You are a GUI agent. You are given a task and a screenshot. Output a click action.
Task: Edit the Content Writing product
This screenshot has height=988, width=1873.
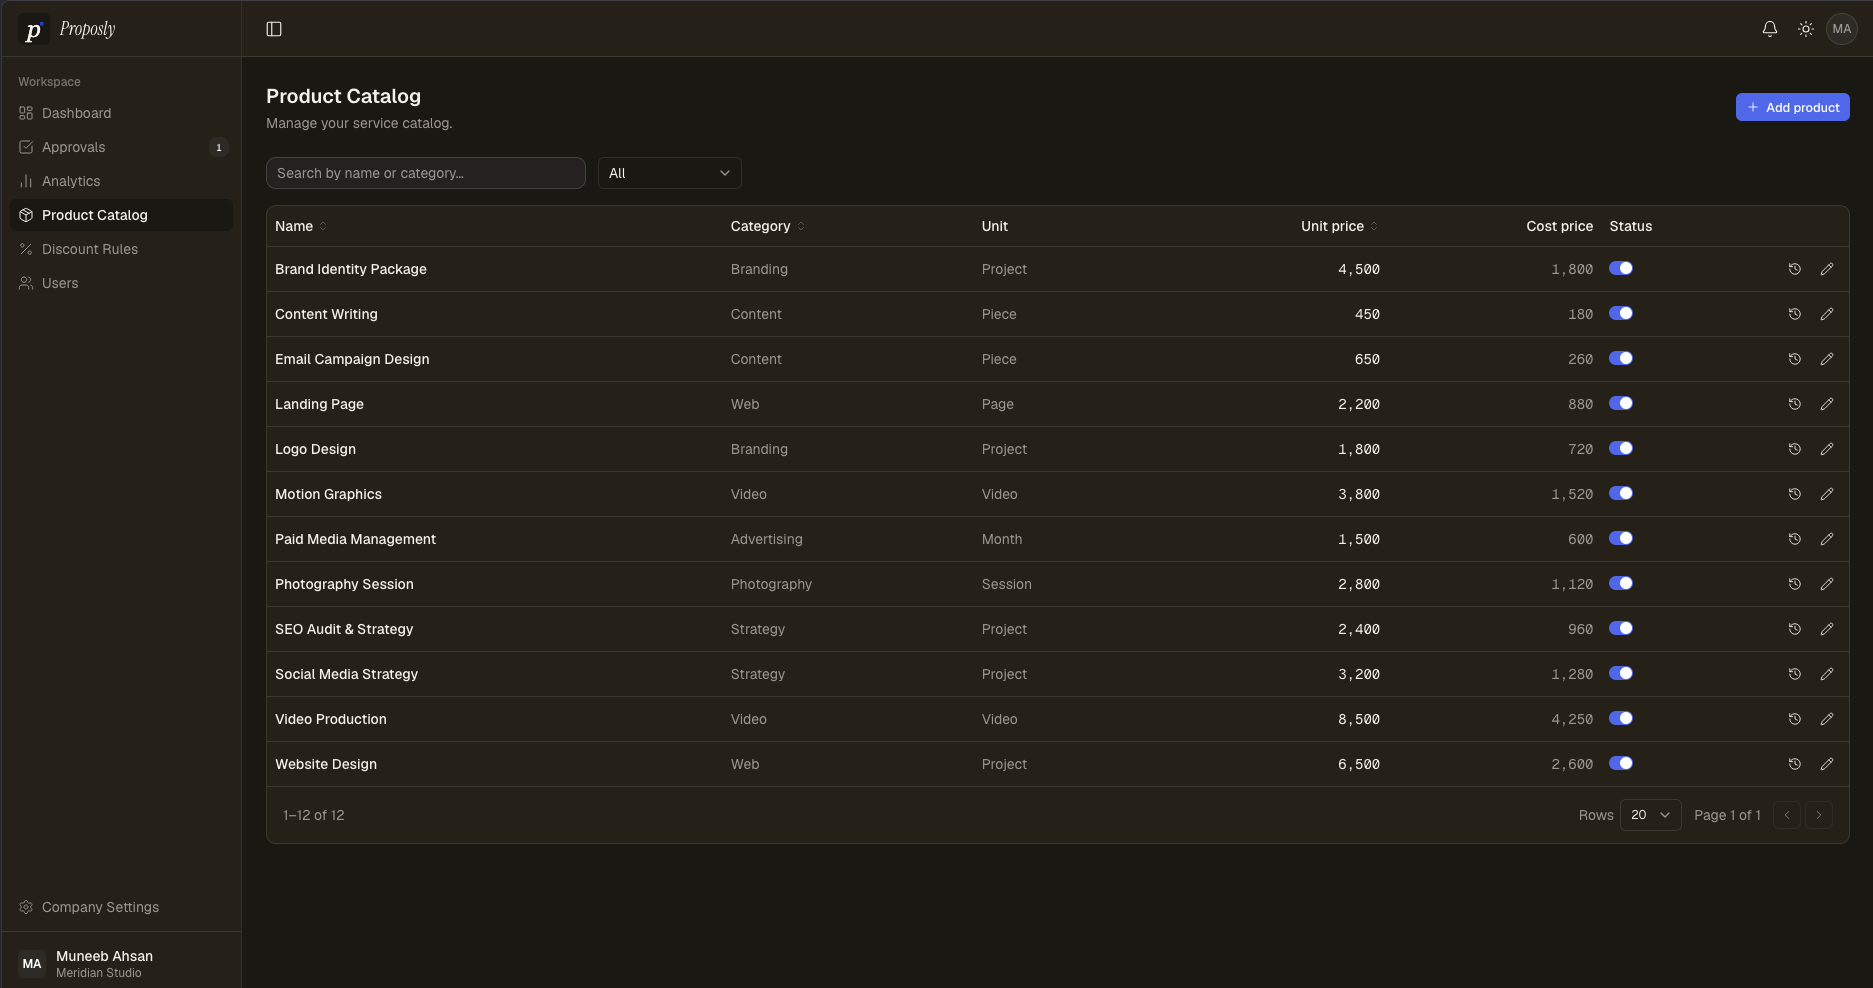pos(1827,314)
